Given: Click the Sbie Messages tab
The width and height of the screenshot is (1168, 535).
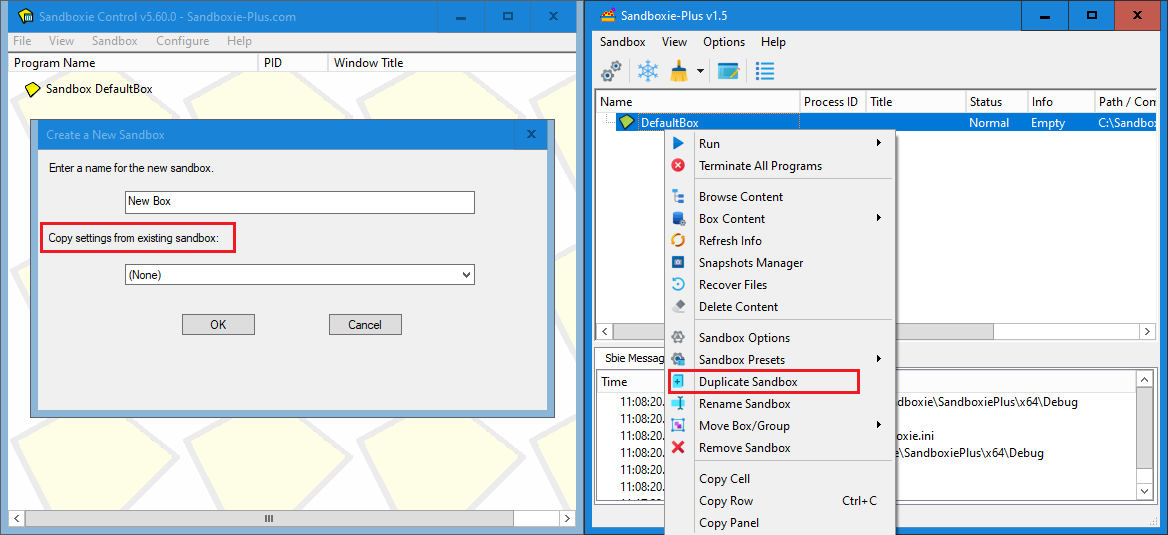Looking at the screenshot, I should (634, 357).
